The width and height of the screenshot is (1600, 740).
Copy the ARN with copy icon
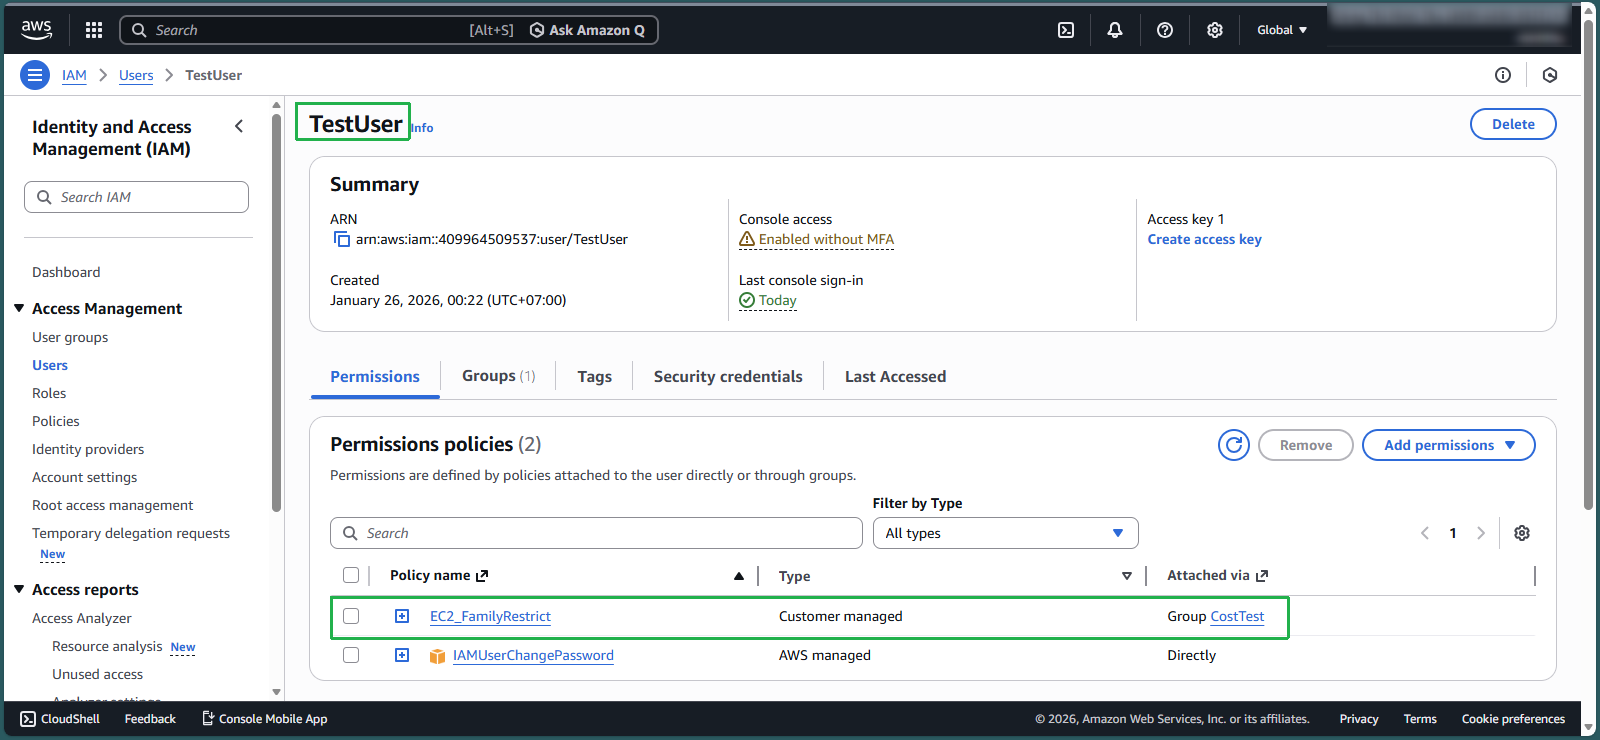(x=342, y=239)
